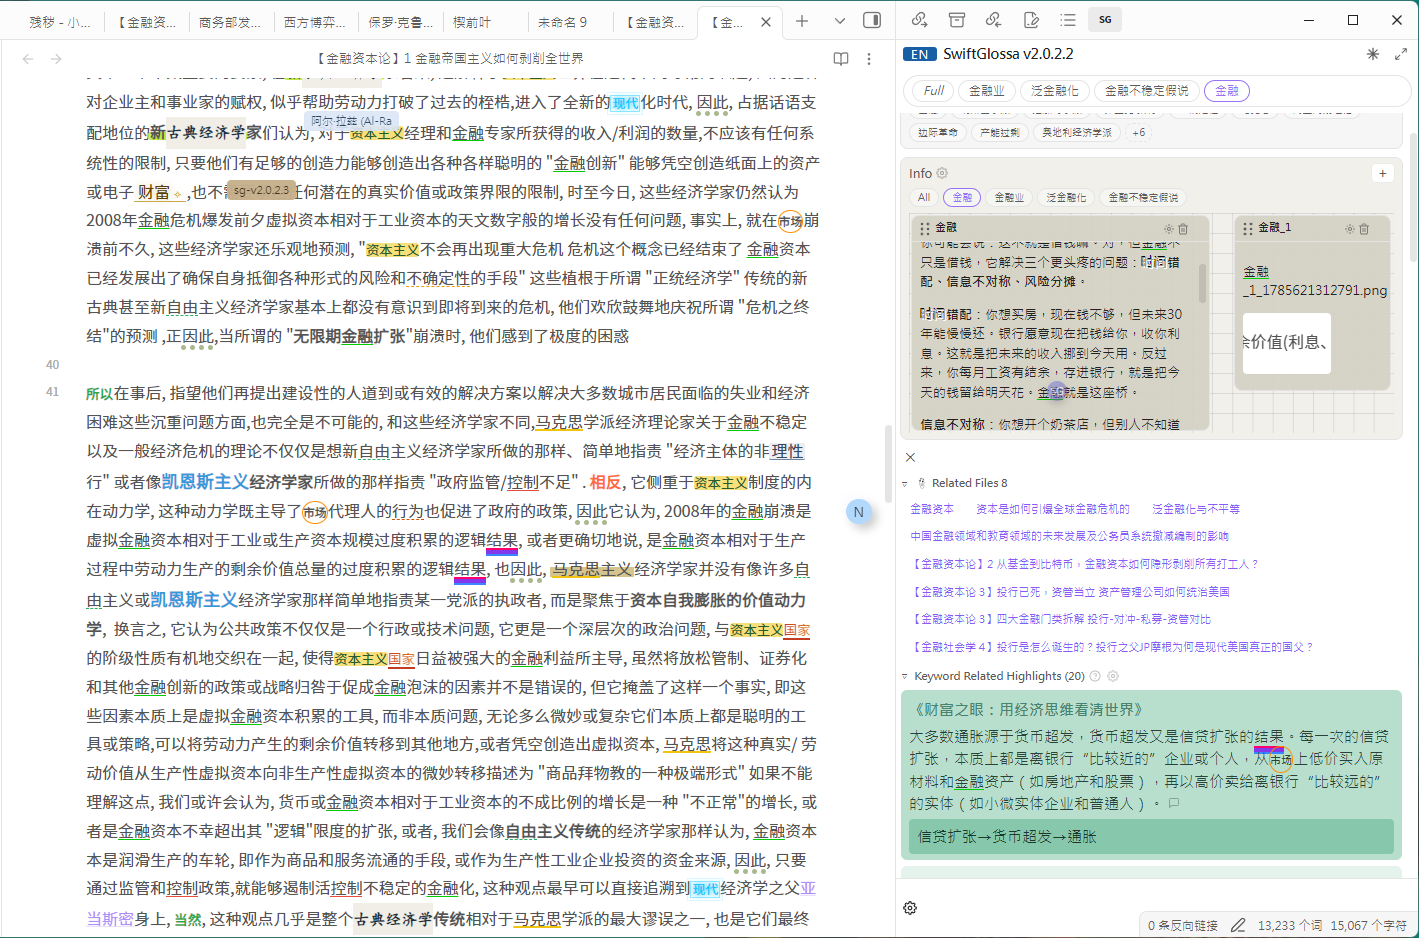
Task: Click the comment icon in highlight card
Action: [1173, 803]
